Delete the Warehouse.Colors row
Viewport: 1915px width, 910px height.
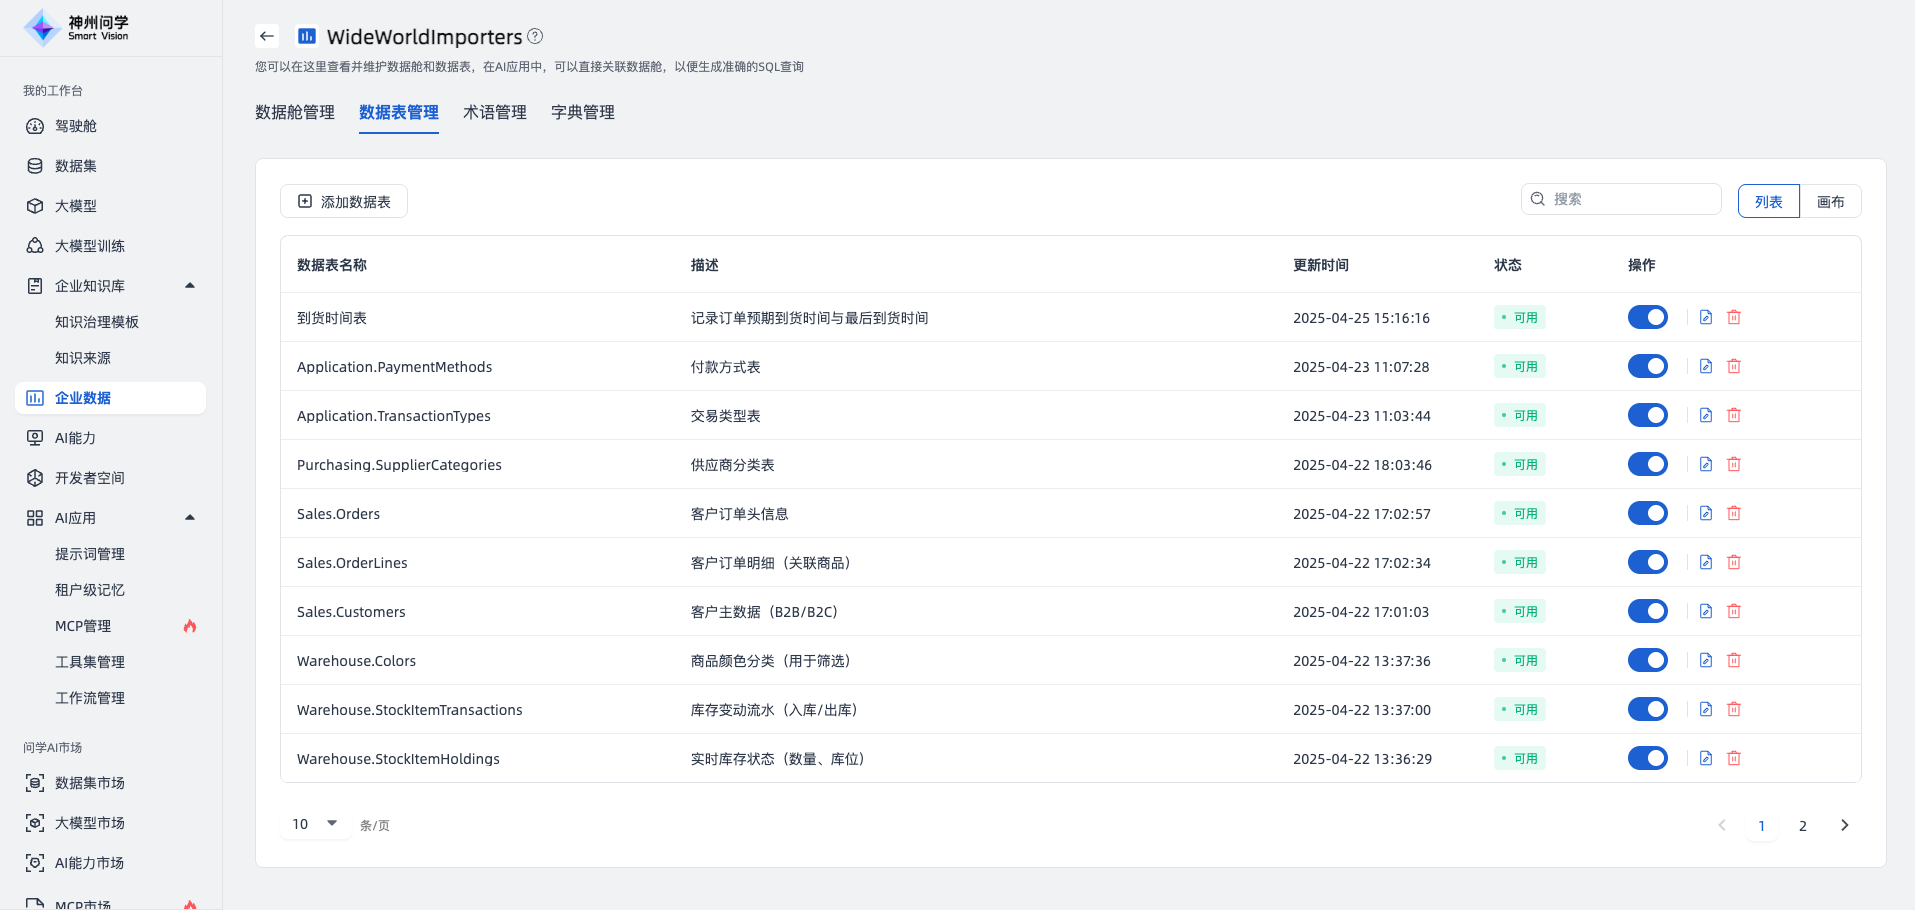pyautogui.click(x=1734, y=660)
